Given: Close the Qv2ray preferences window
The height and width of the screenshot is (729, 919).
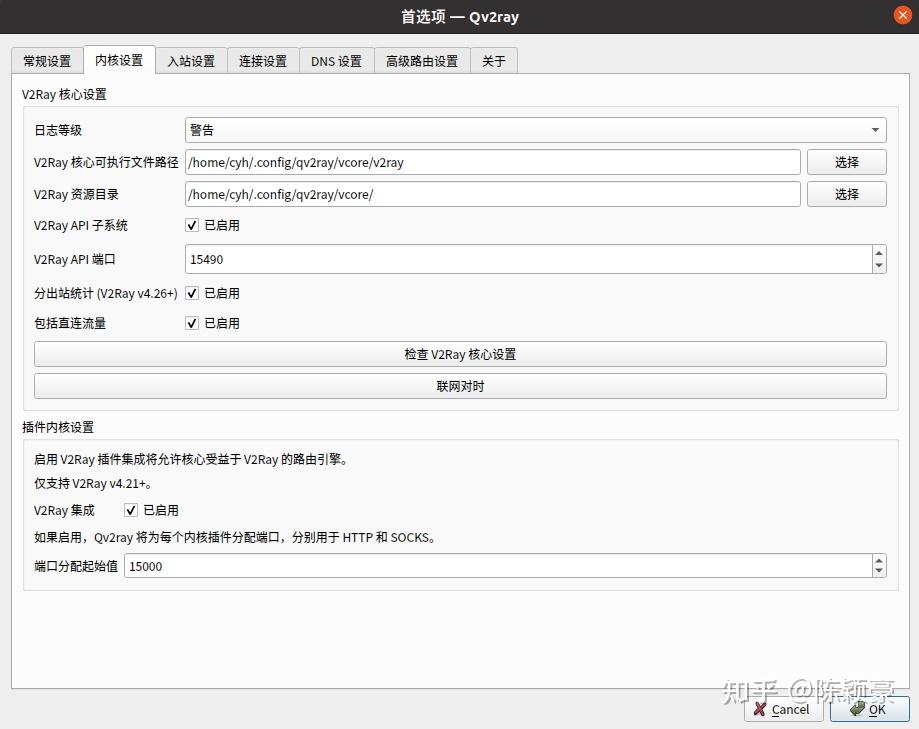Looking at the screenshot, I should click(902, 16).
